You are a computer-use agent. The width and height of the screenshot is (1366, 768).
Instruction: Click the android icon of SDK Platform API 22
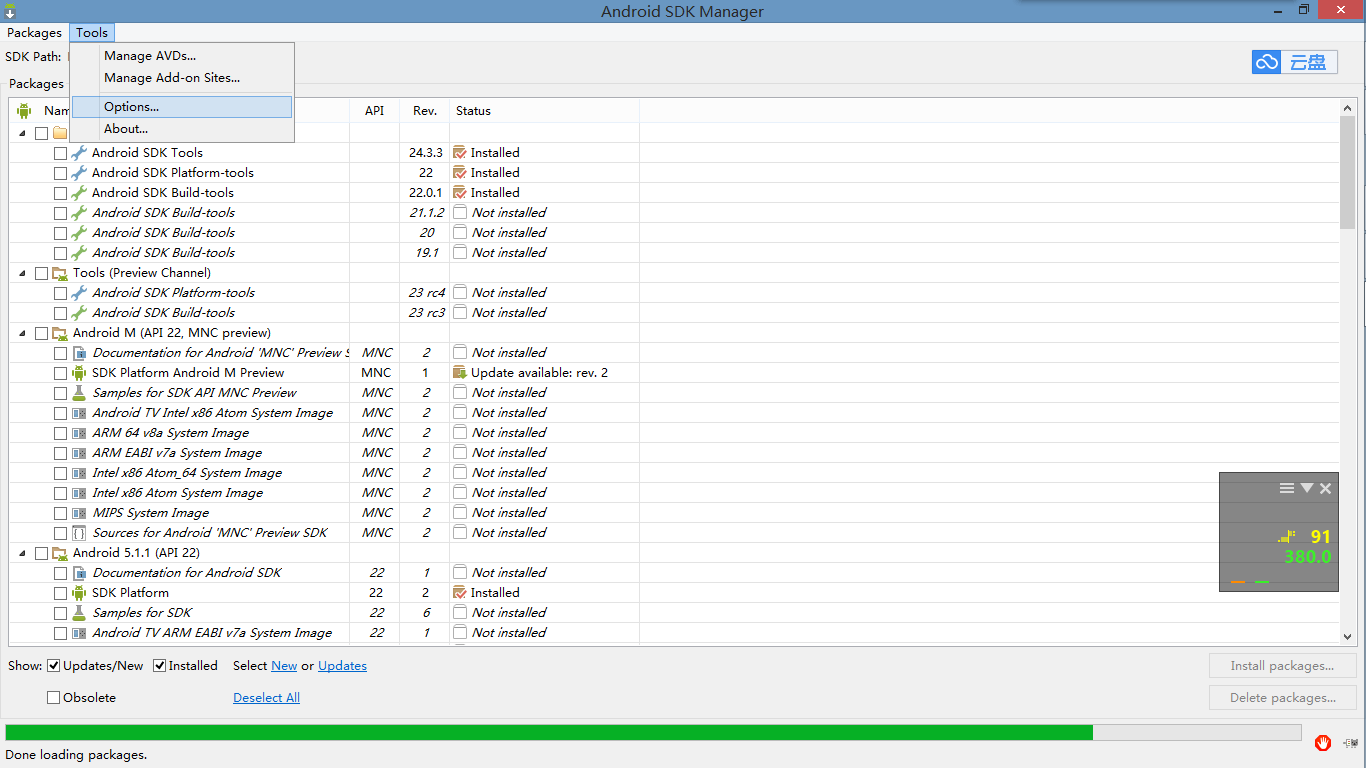(79, 593)
